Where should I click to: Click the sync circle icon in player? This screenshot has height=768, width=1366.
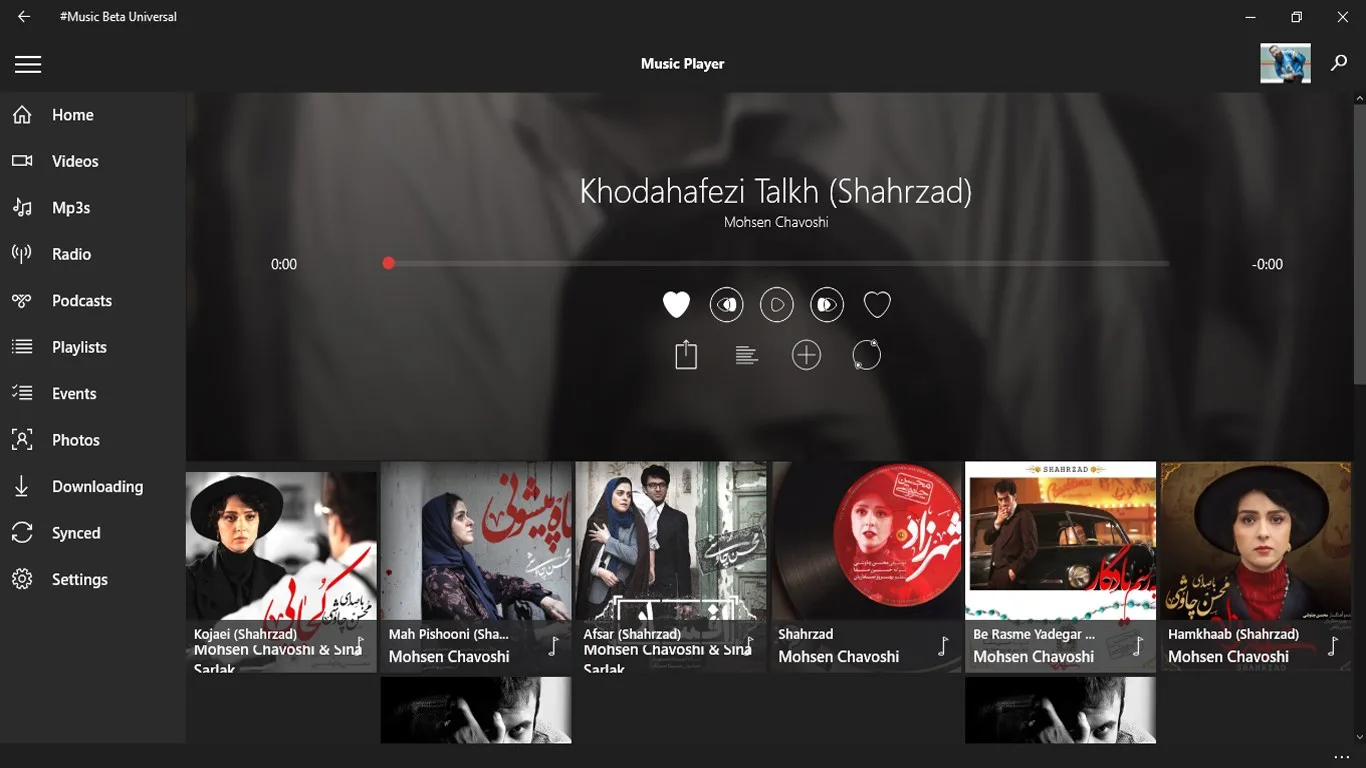866,355
